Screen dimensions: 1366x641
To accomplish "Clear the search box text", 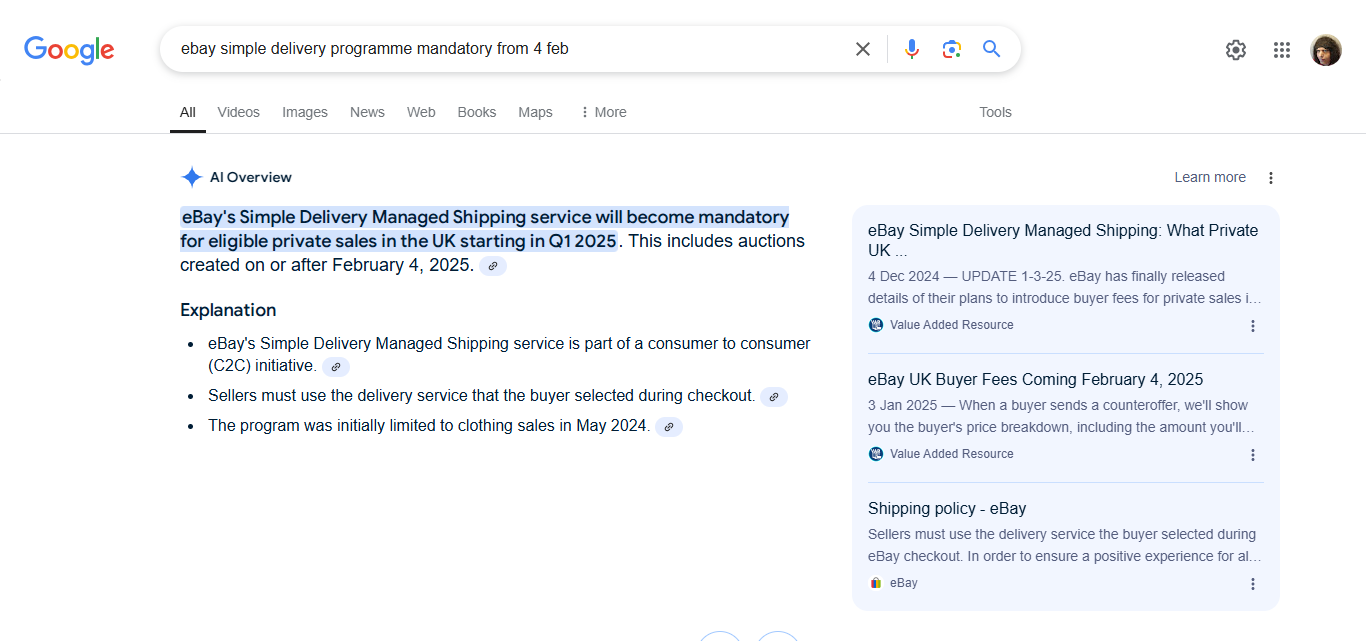I will click(x=863, y=49).
